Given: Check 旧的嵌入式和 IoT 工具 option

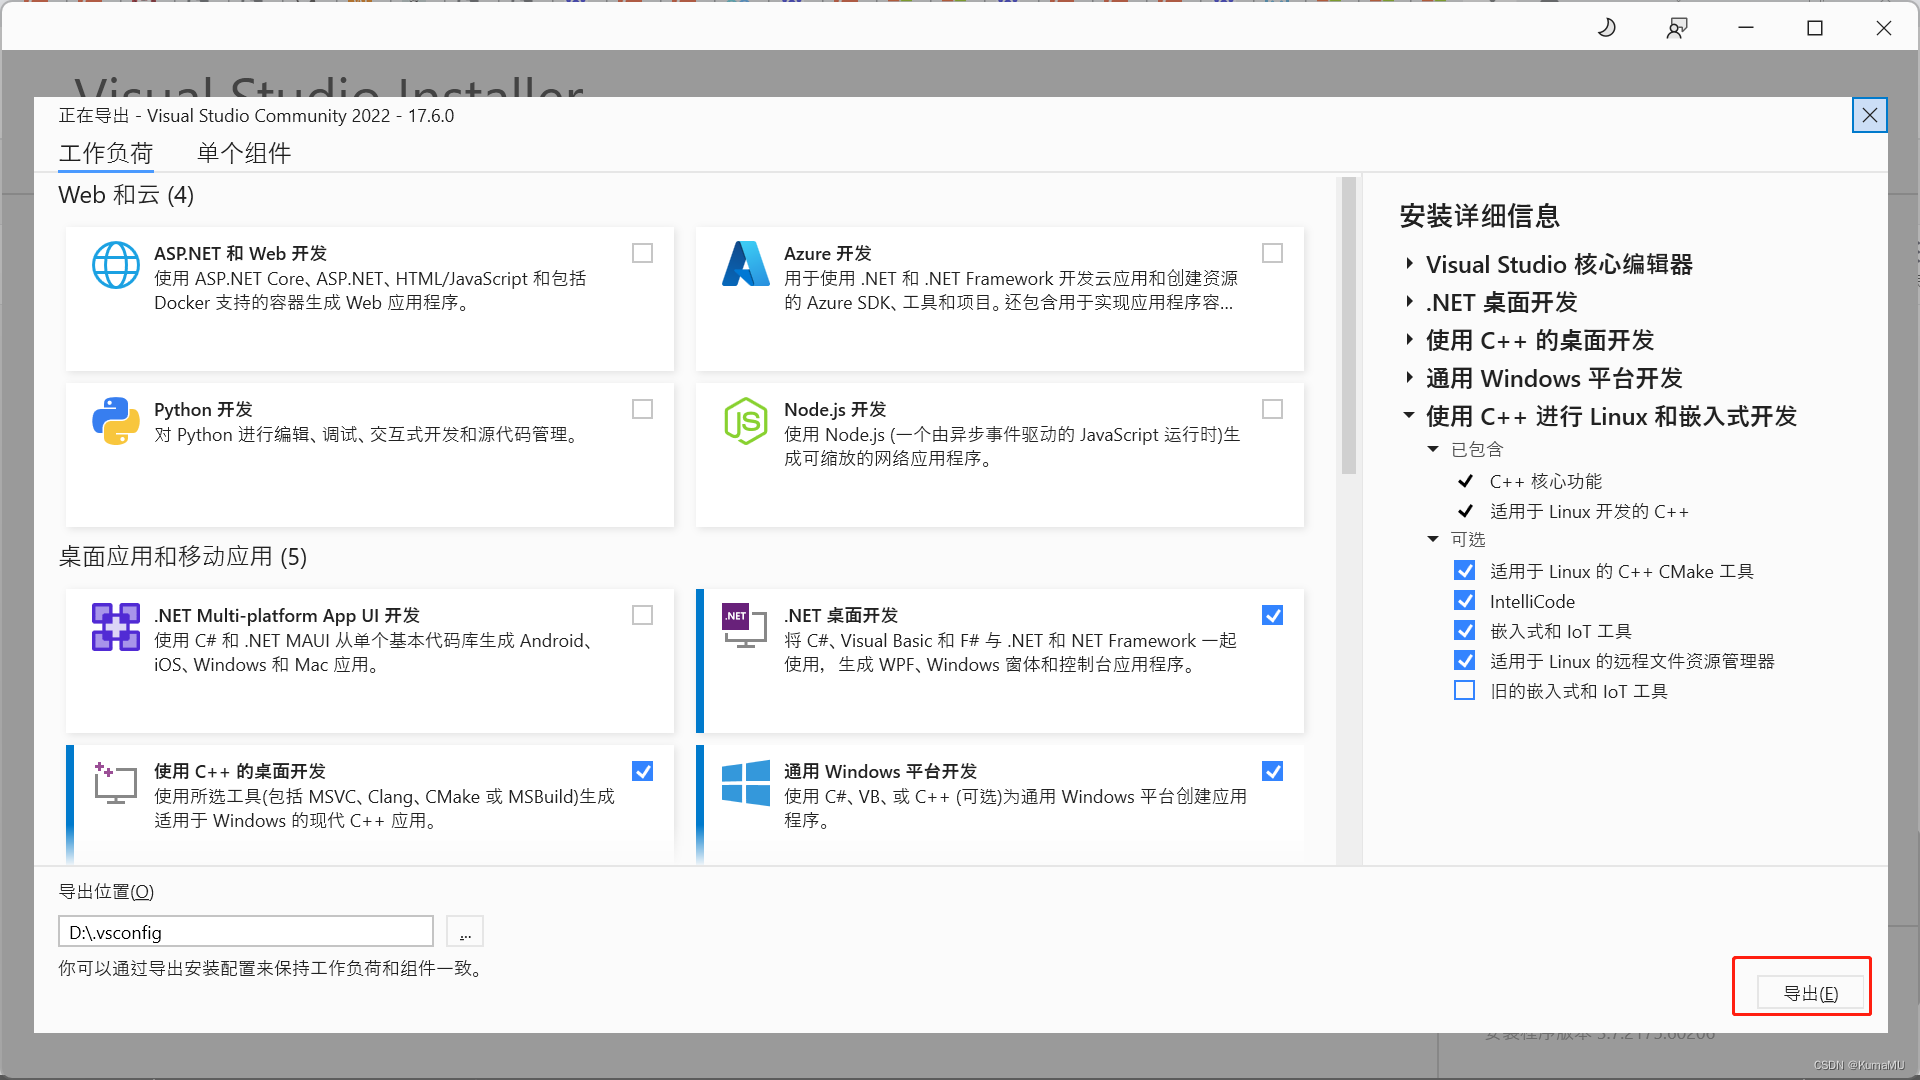Looking at the screenshot, I should [x=1464, y=691].
